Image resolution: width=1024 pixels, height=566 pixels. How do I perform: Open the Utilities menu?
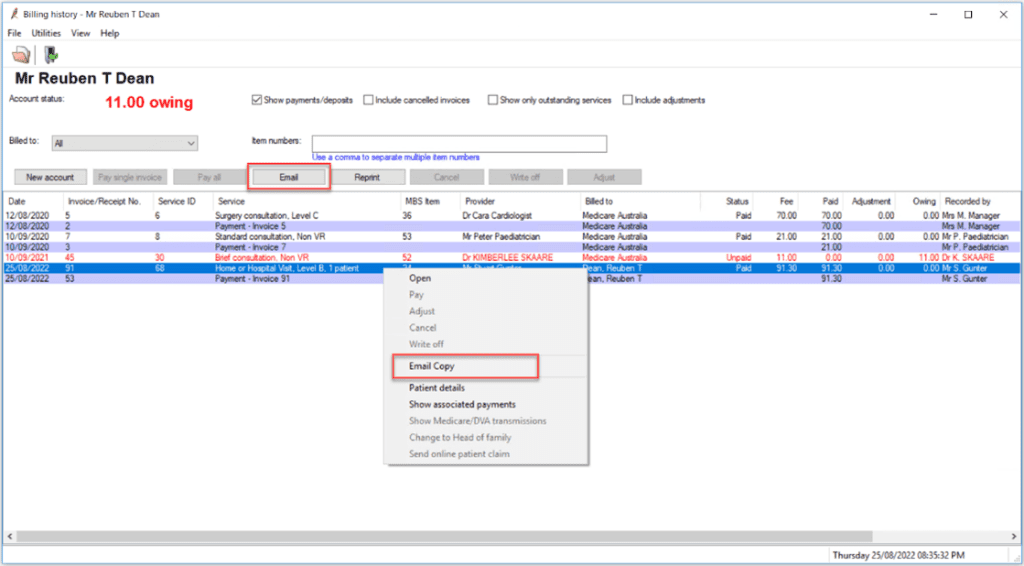click(x=46, y=33)
